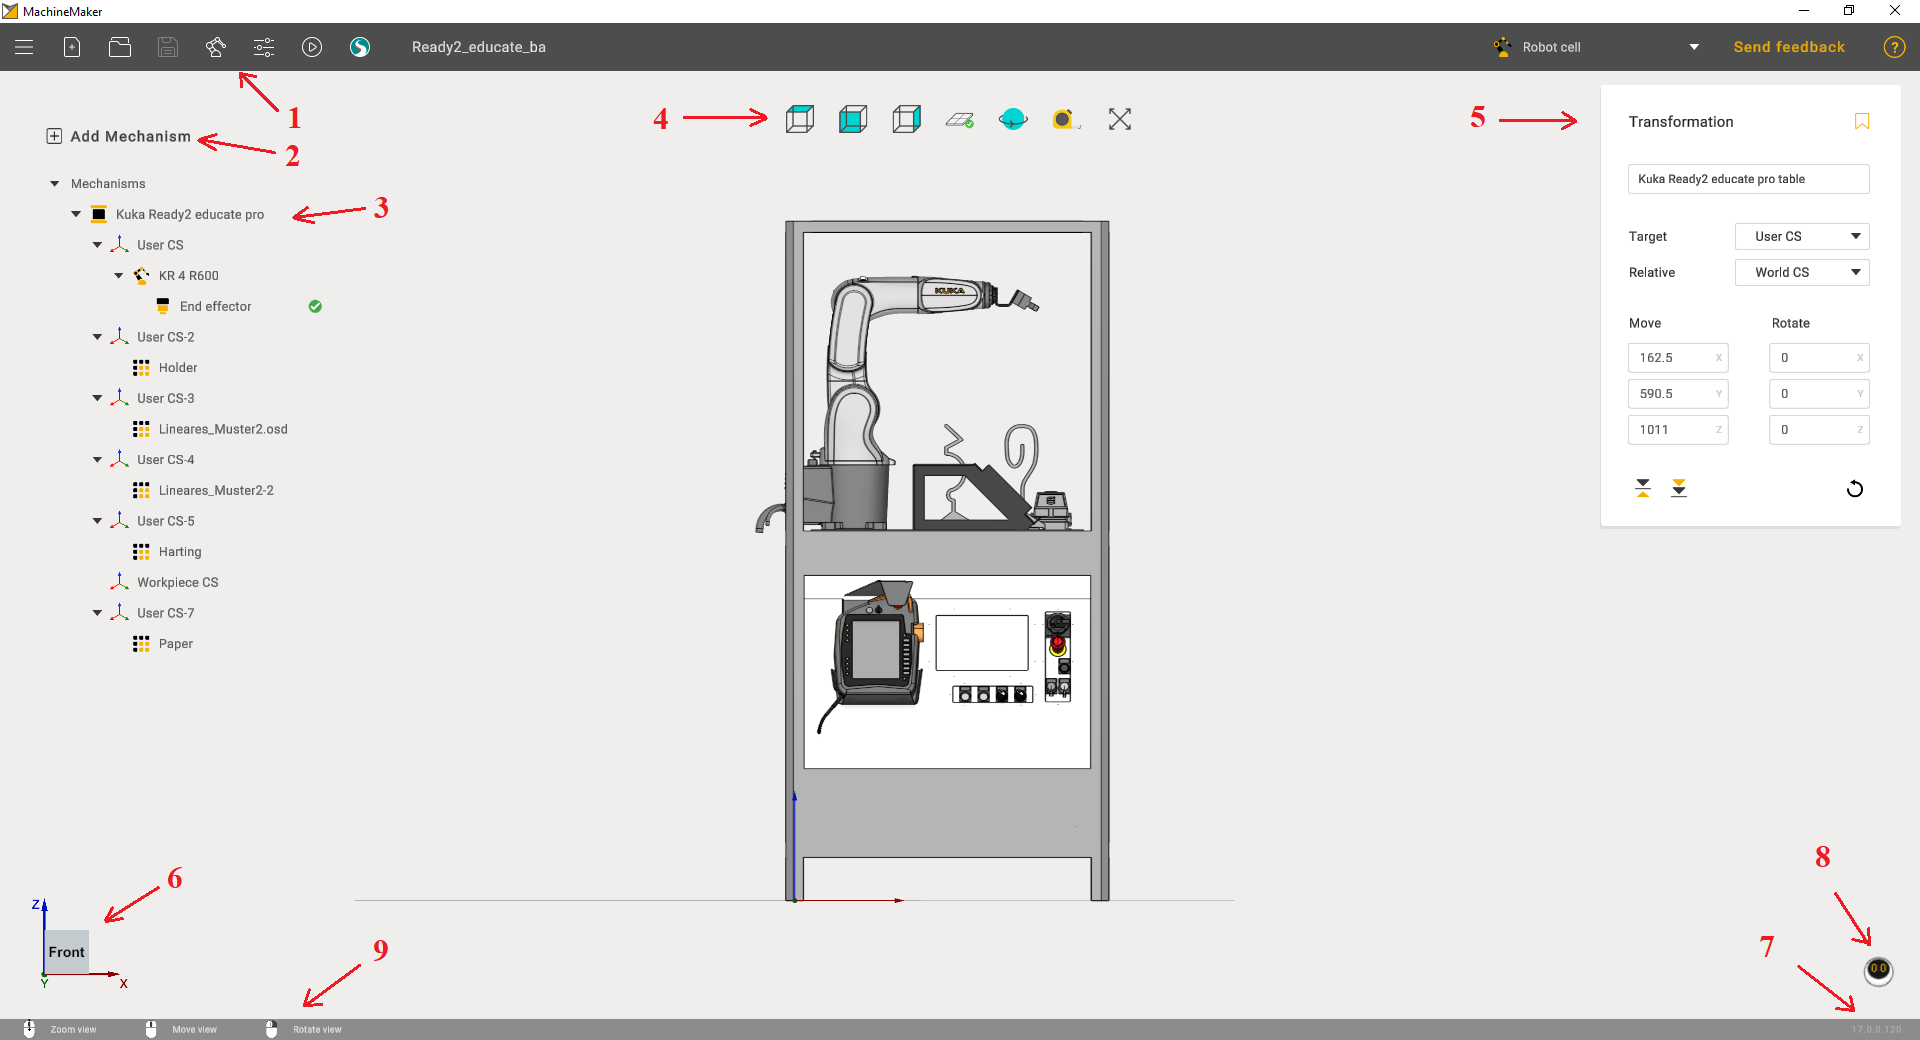Image resolution: width=1920 pixels, height=1040 pixels.
Task: Select the End effector tree item
Action: pyautogui.click(x=216, y=307)
